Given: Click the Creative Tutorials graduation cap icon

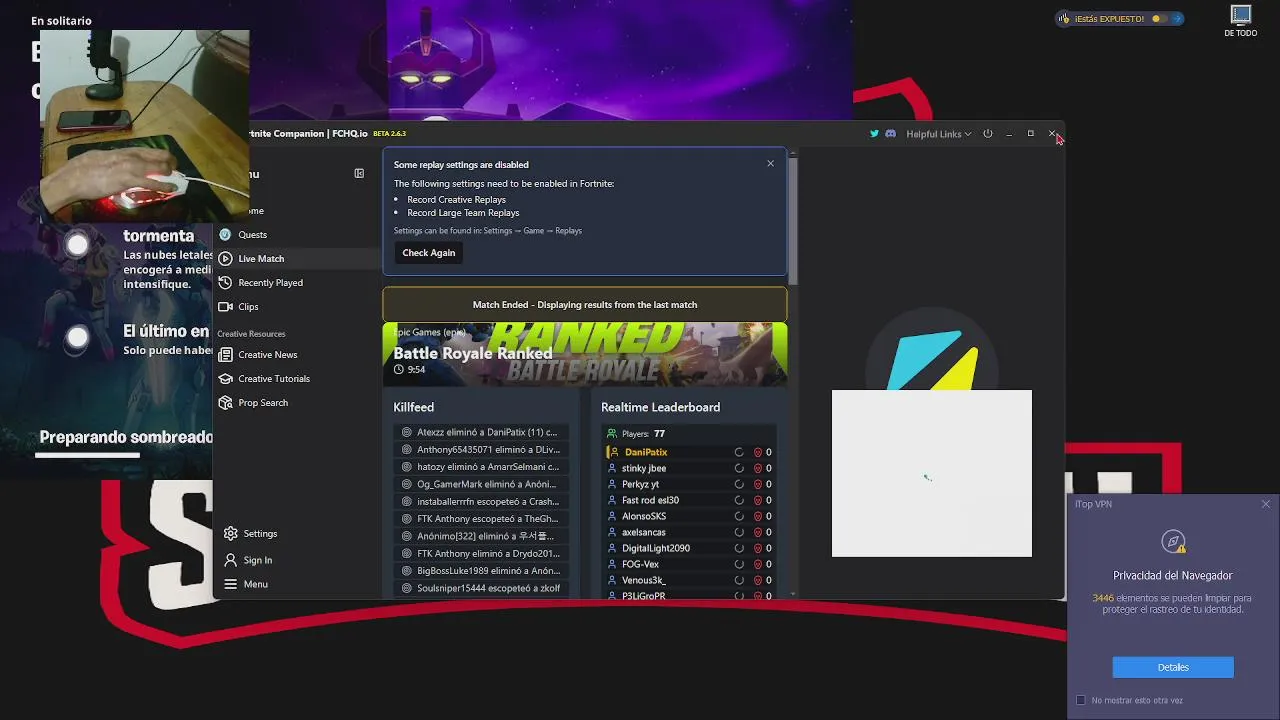Looking at the screenshot, I should pos(225,379).
